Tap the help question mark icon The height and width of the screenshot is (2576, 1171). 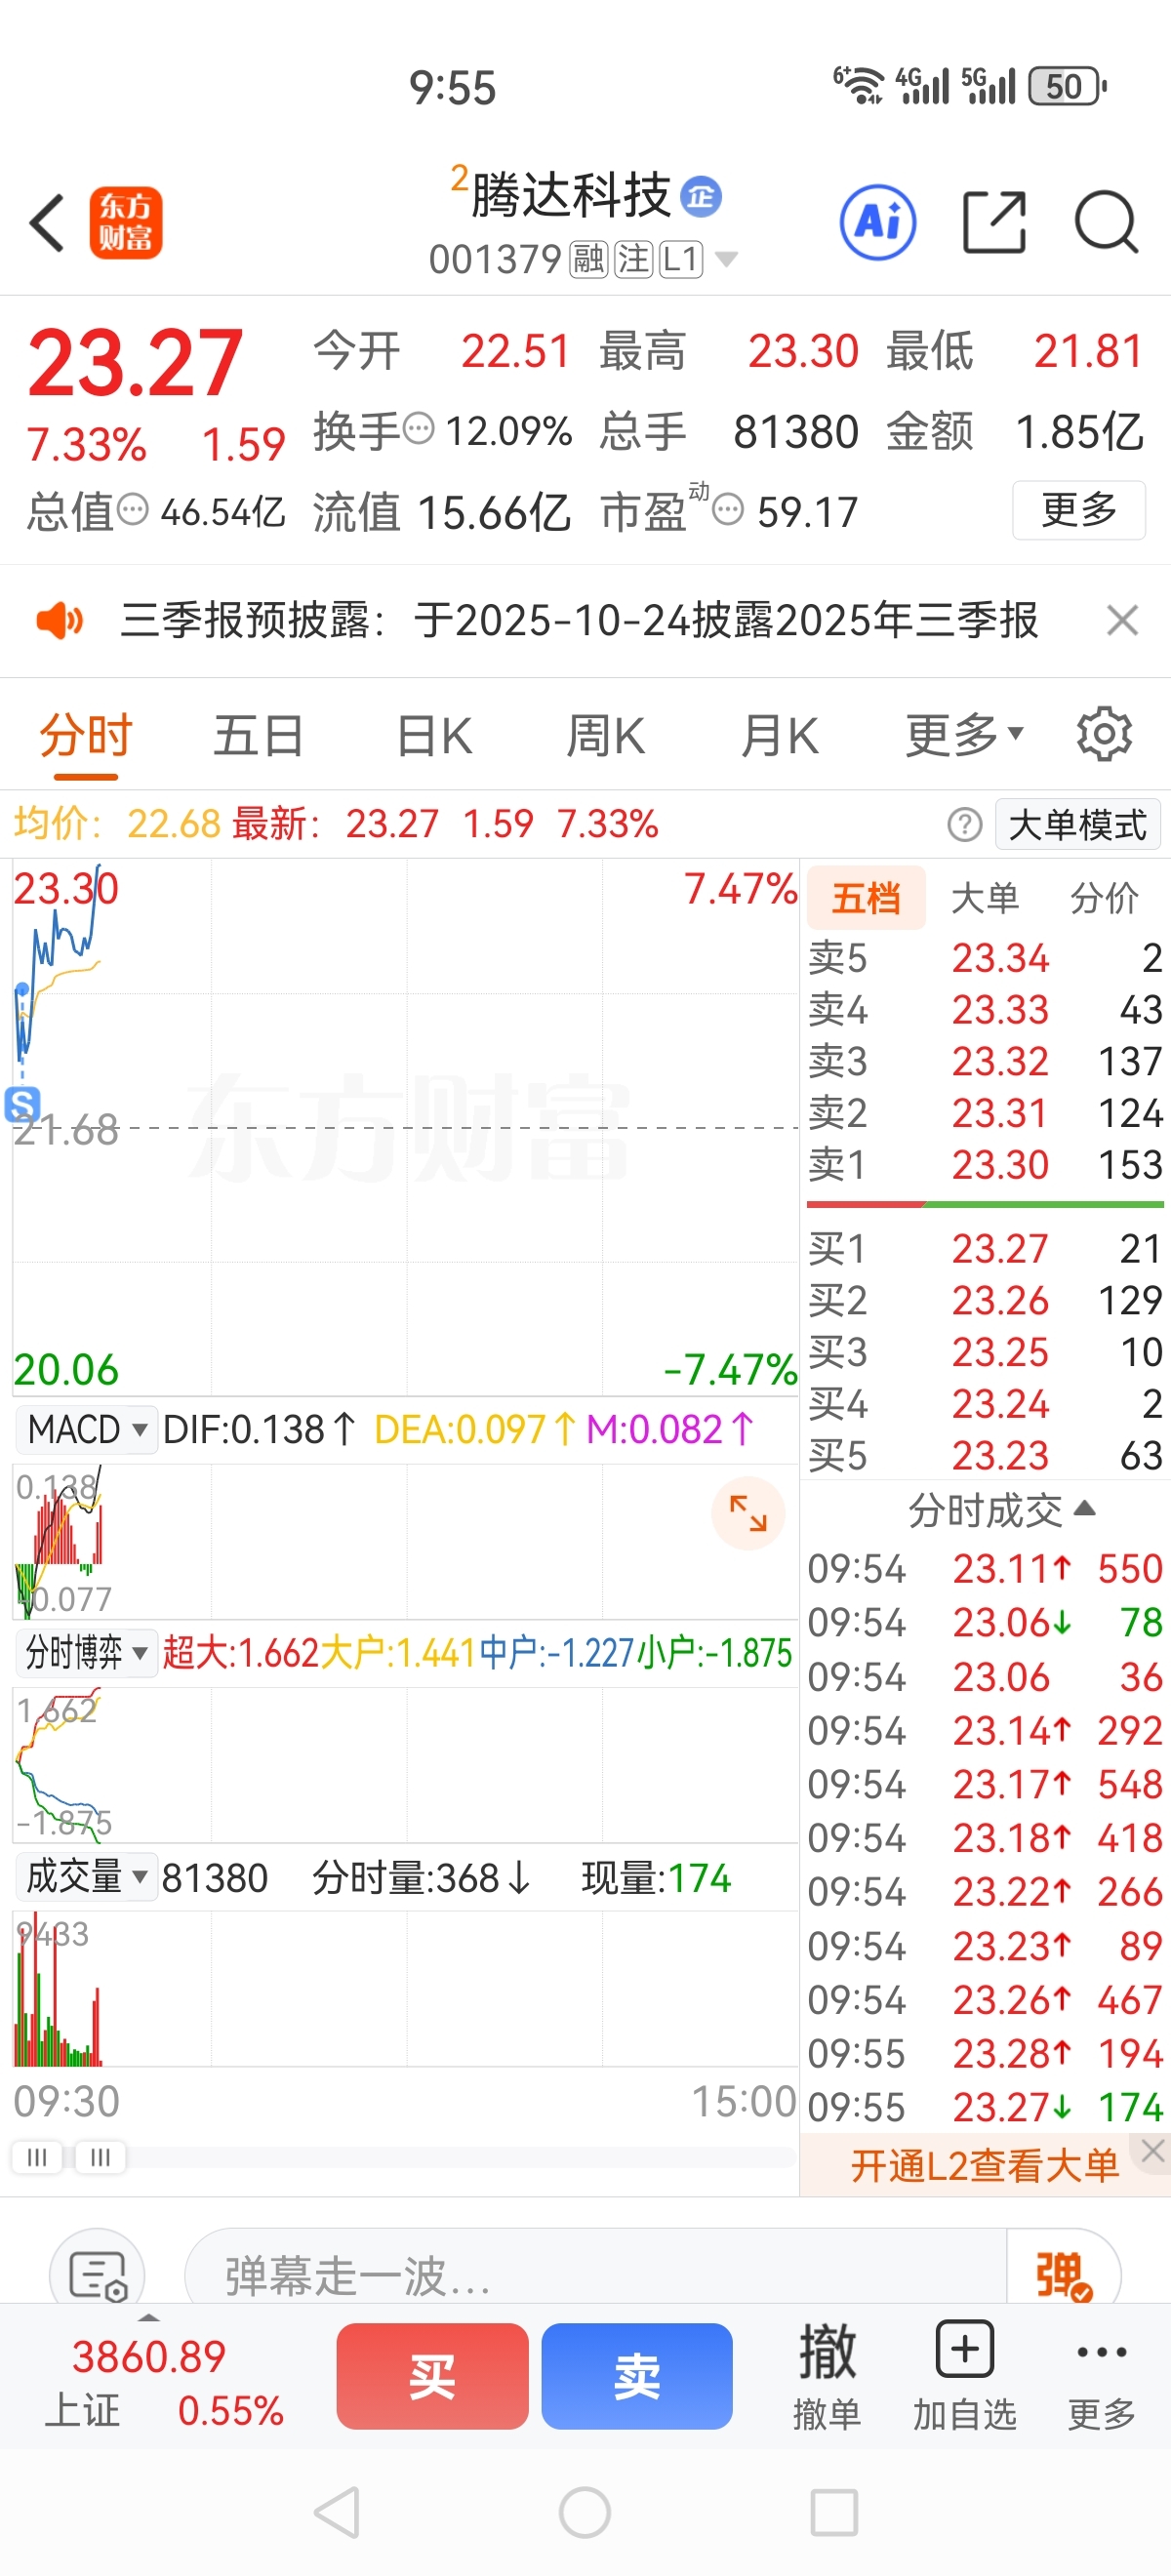964,825
